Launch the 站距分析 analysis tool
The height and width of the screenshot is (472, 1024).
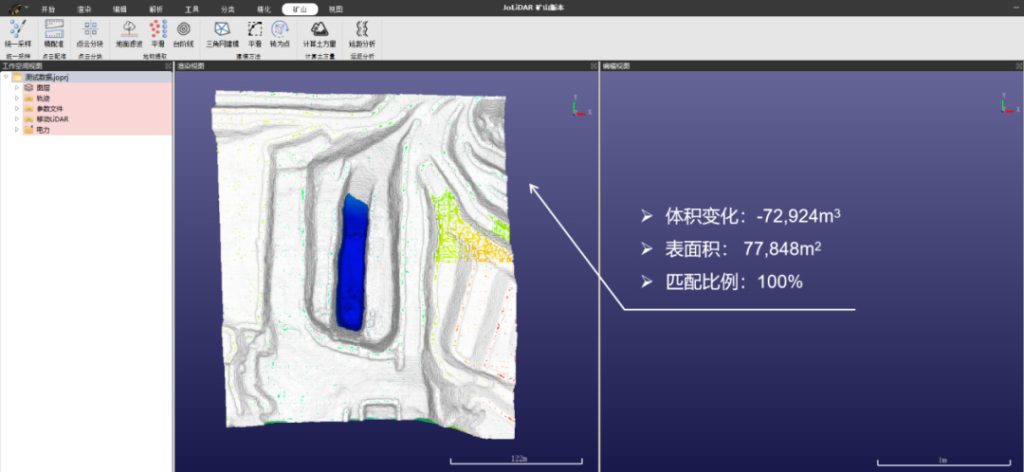[362, 30]
